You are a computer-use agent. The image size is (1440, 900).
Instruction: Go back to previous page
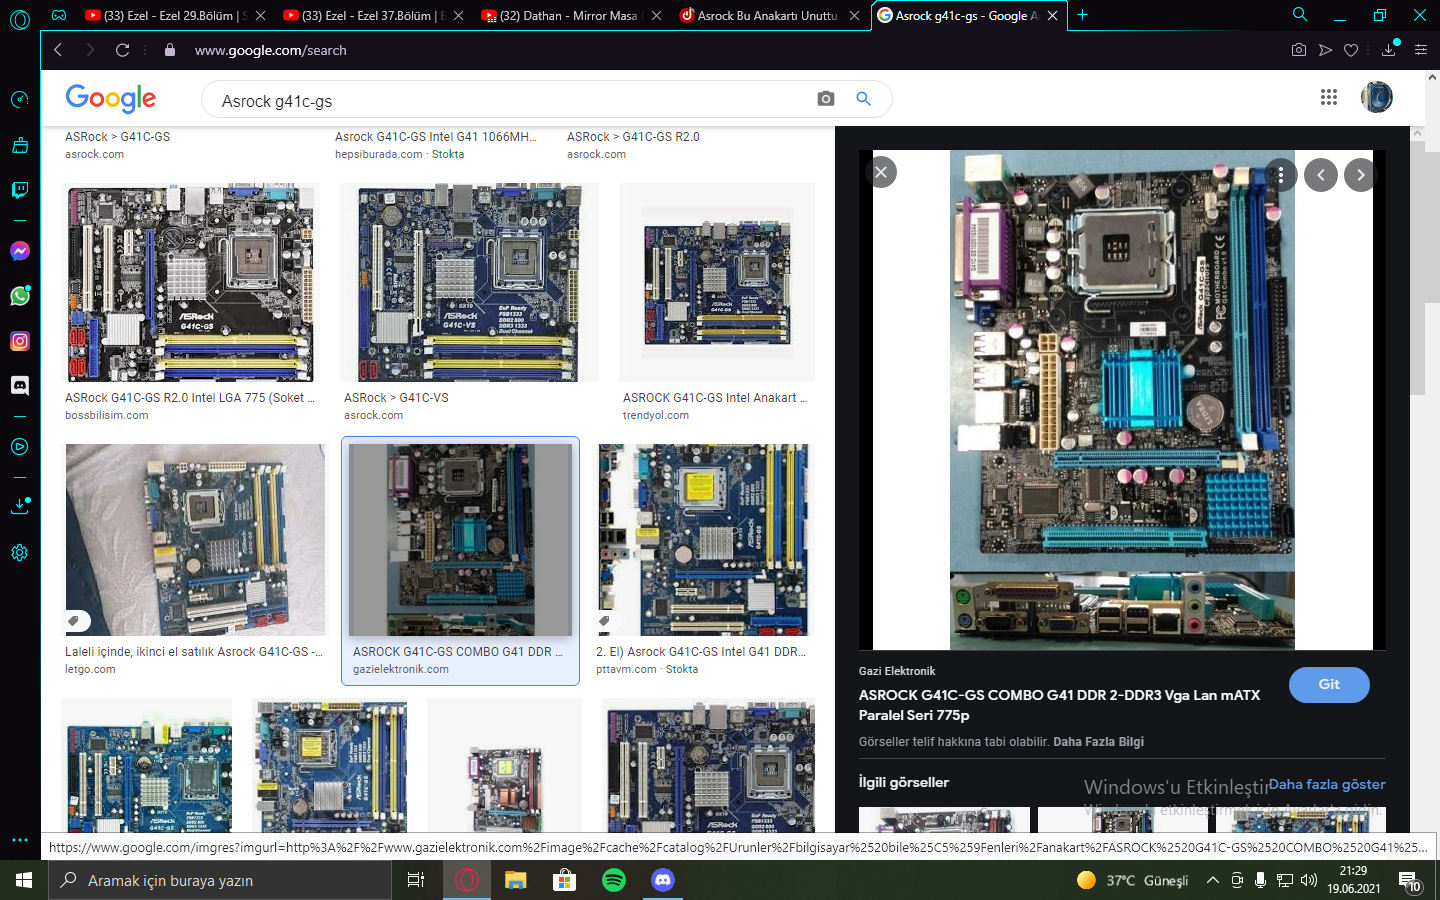58,50
